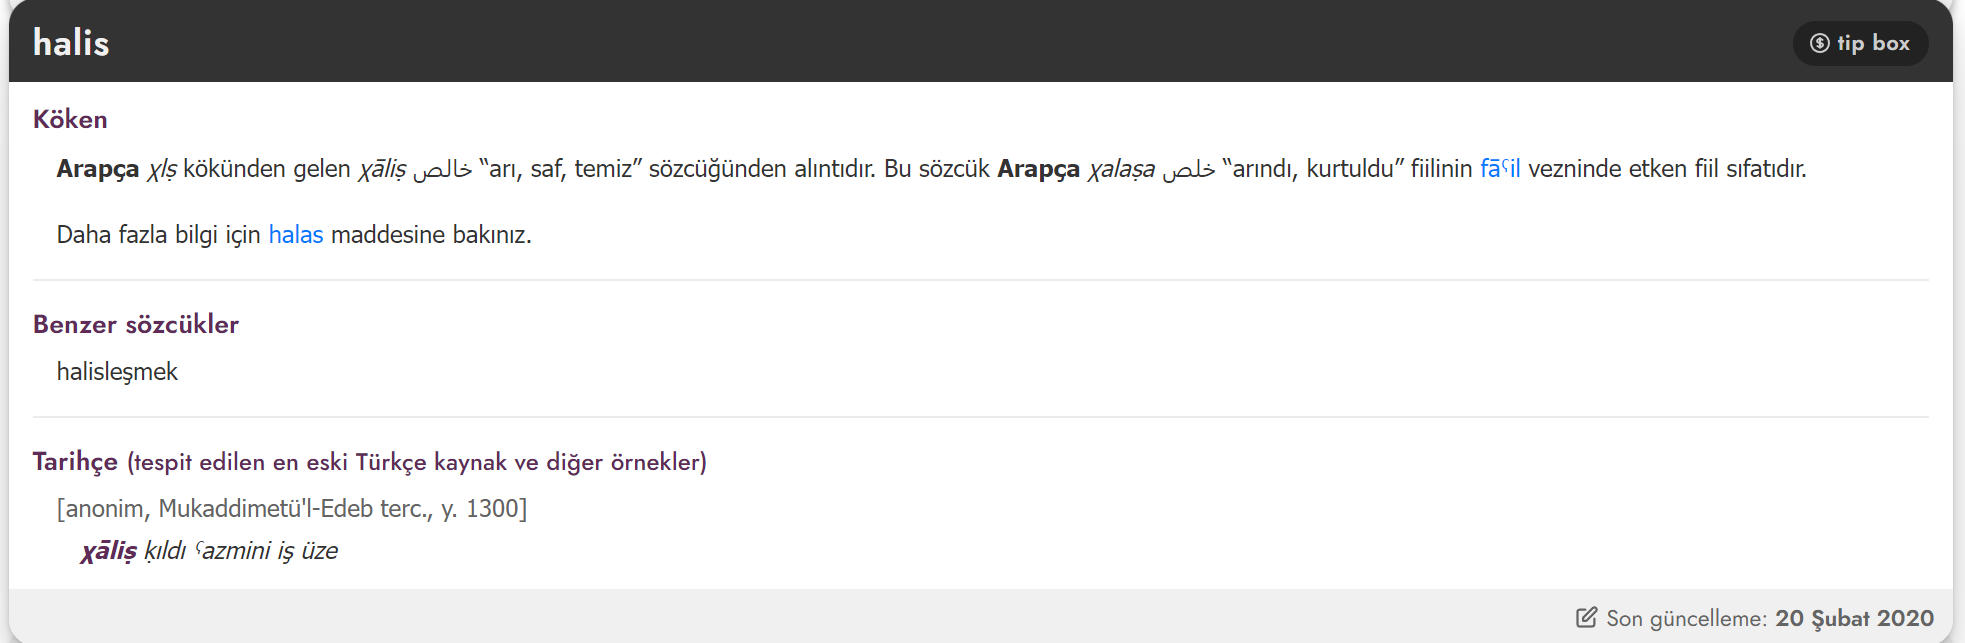Click the dollar coin icon in tip box

click(x=1820, y=43)
